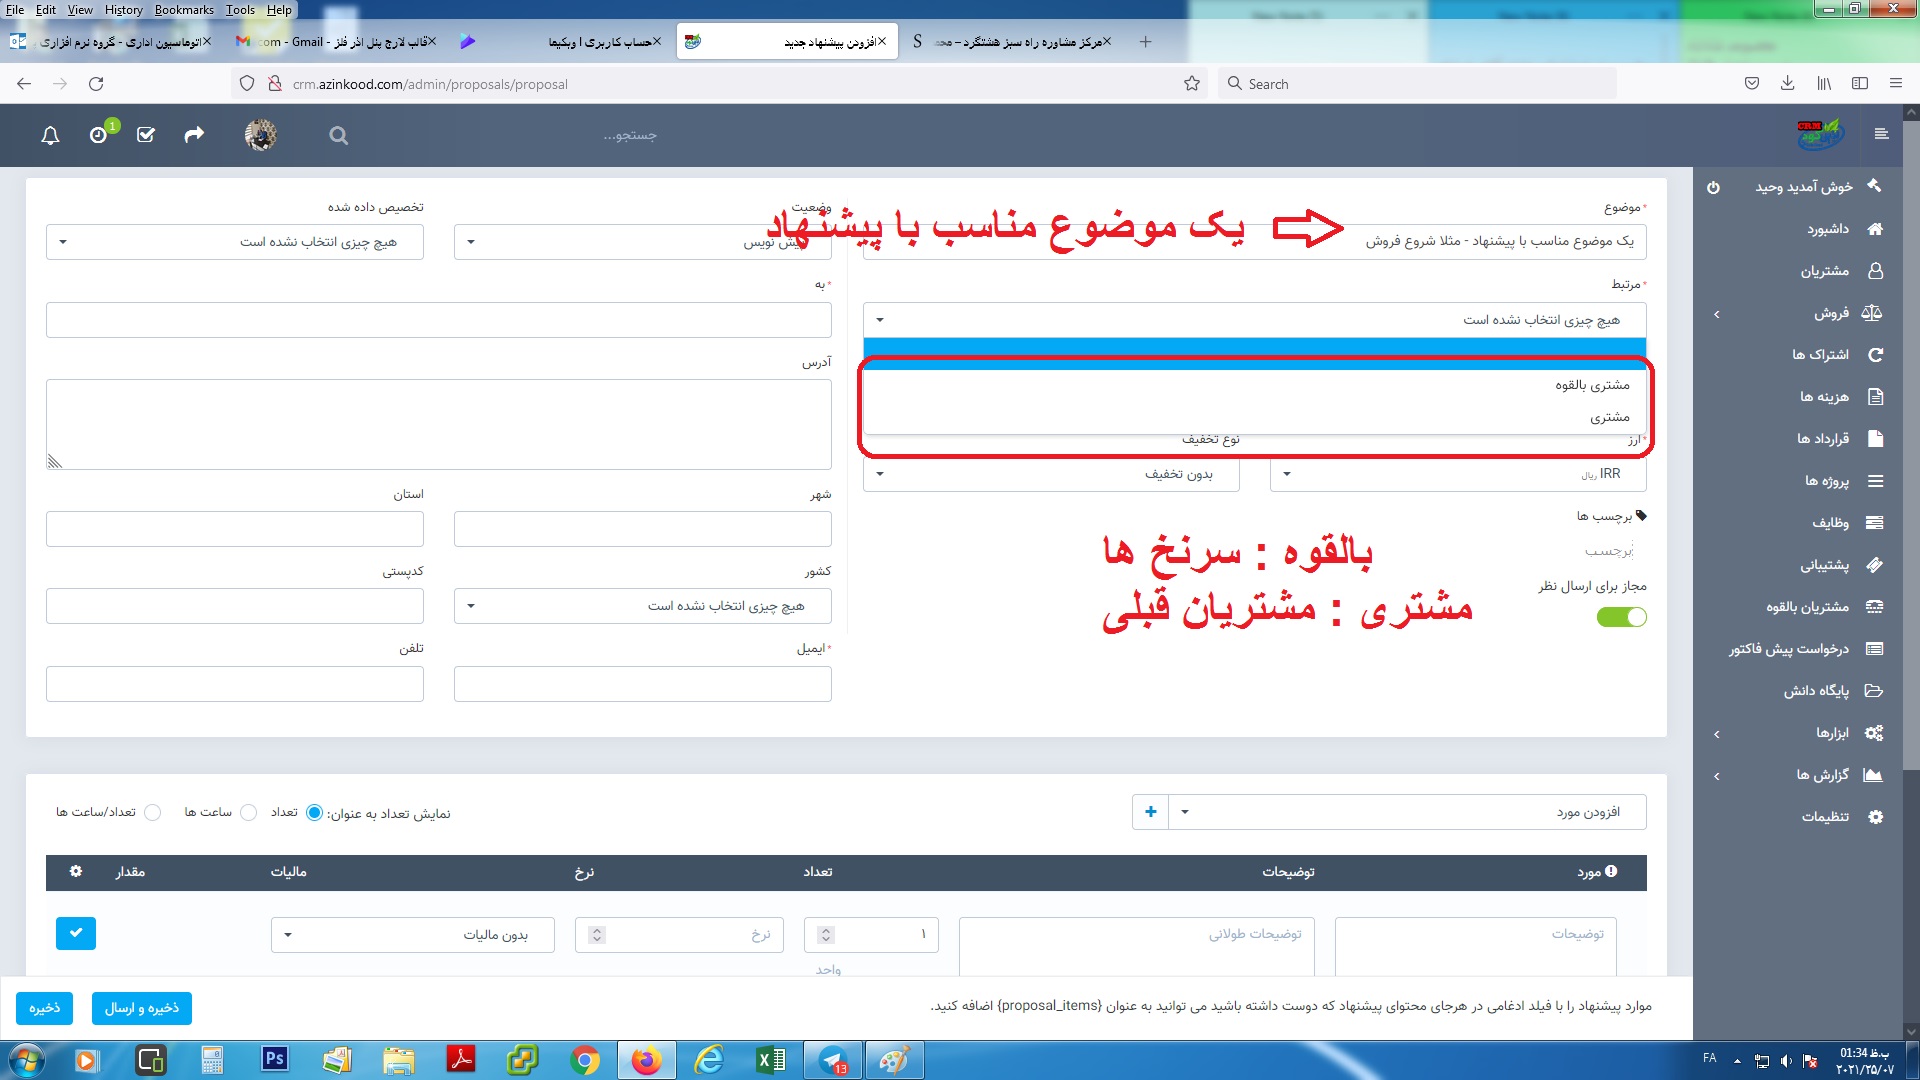
Task: Open Excel from the taskbar
Action: point(771,1059)
